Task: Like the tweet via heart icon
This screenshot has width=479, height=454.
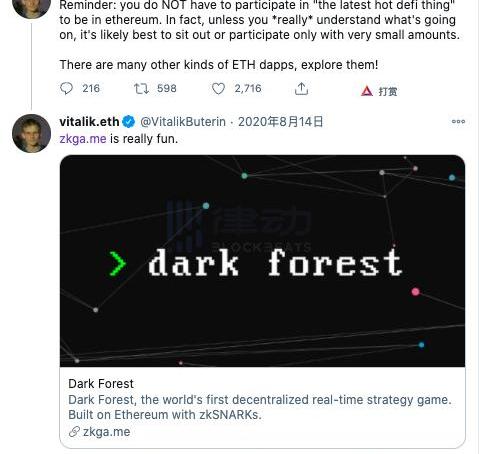Action: point(218,89)
